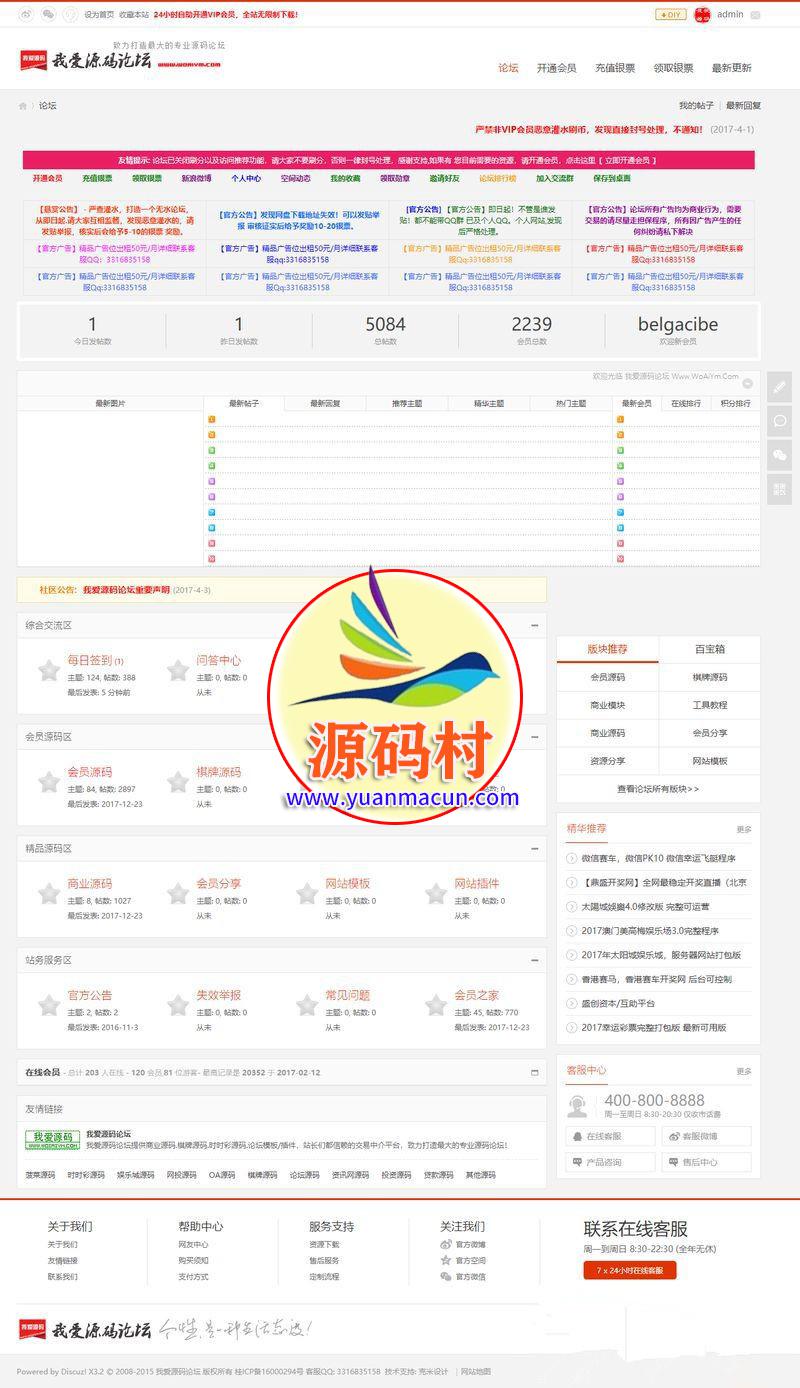Image resolution: width=800 pixels, height=1388 pixels.
Task: Click the +DIY button in top bar
Action: coord(670,15)
